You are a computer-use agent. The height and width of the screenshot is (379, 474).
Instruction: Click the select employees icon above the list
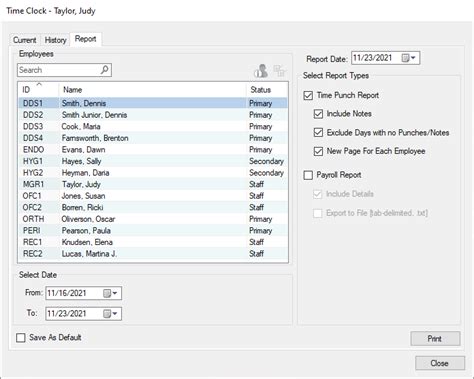261,70
